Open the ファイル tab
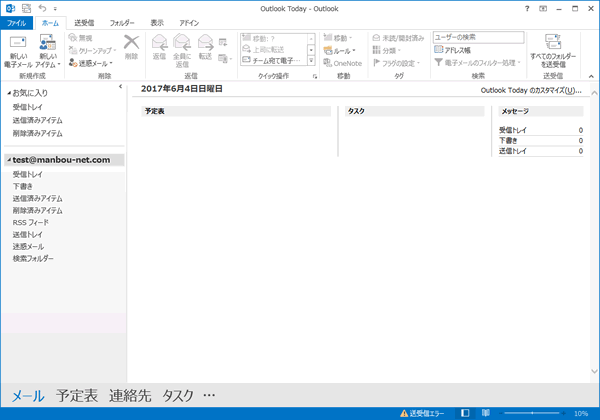600x420 pixels. (x=16, y=23)
